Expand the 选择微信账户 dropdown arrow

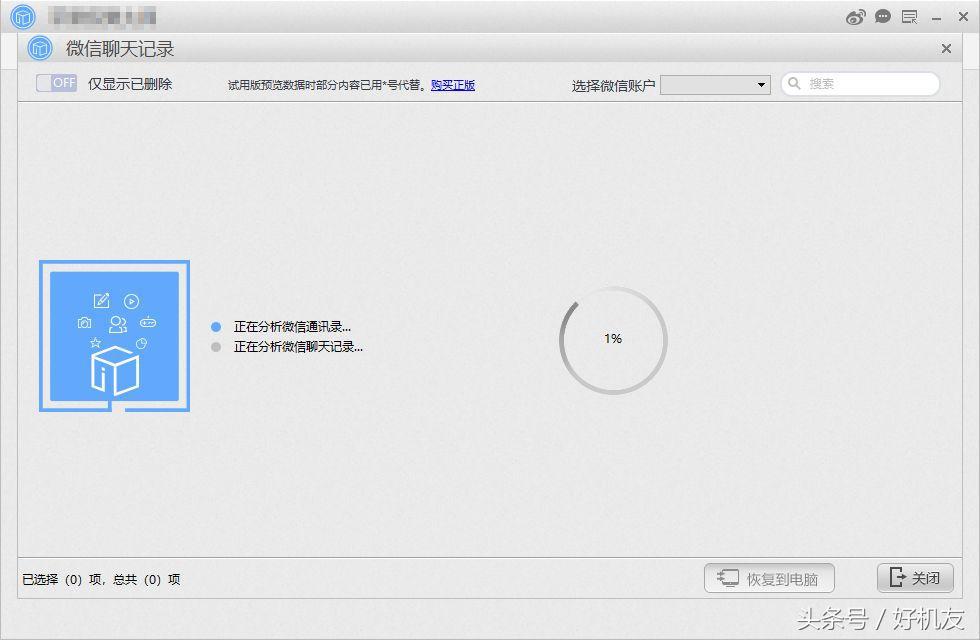(760, 84)
